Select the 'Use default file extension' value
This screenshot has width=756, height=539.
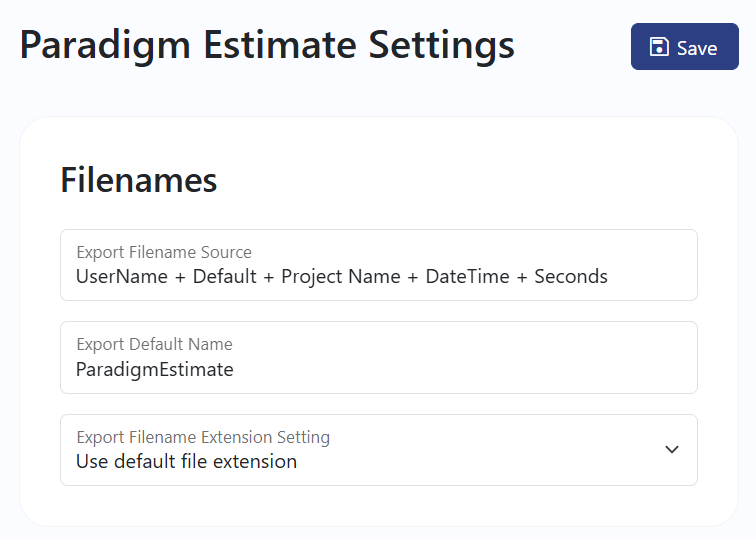(x=186, y=462)
